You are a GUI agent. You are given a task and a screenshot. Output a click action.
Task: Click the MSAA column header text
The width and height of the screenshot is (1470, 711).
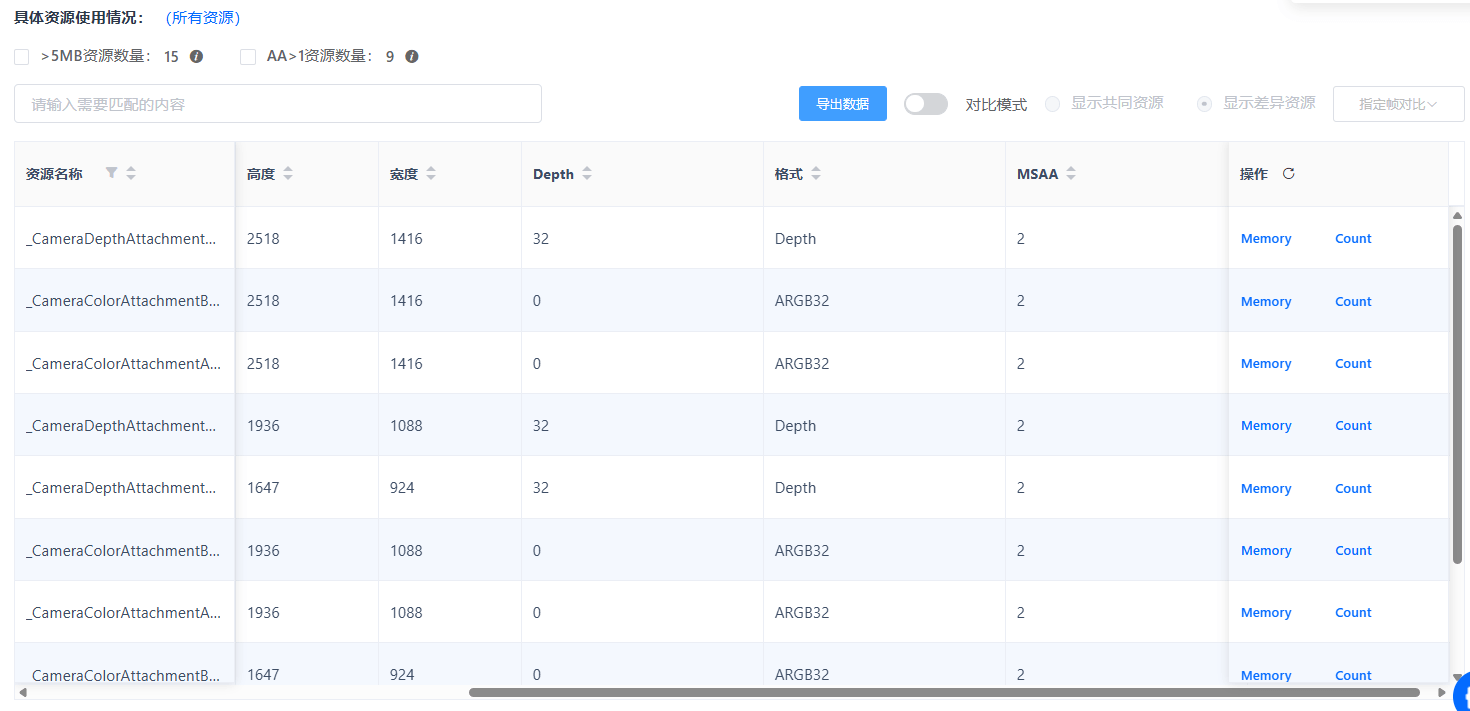coord(1037,174)
